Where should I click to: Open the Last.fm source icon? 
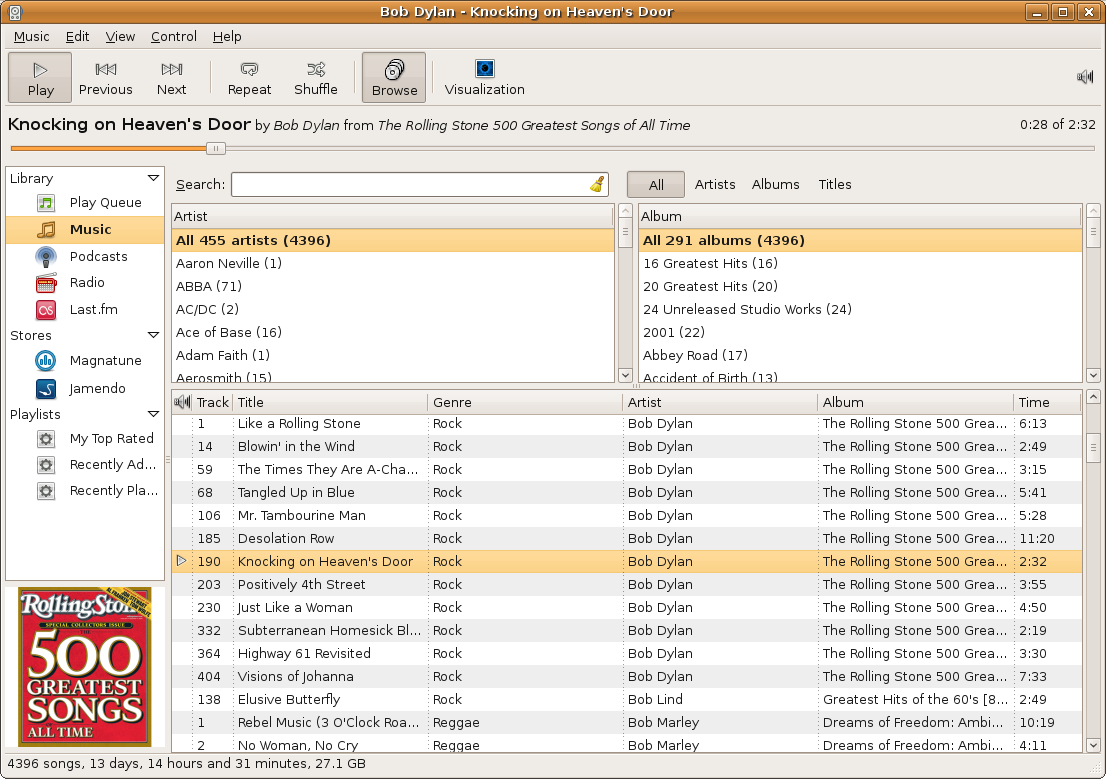(46, 310)
